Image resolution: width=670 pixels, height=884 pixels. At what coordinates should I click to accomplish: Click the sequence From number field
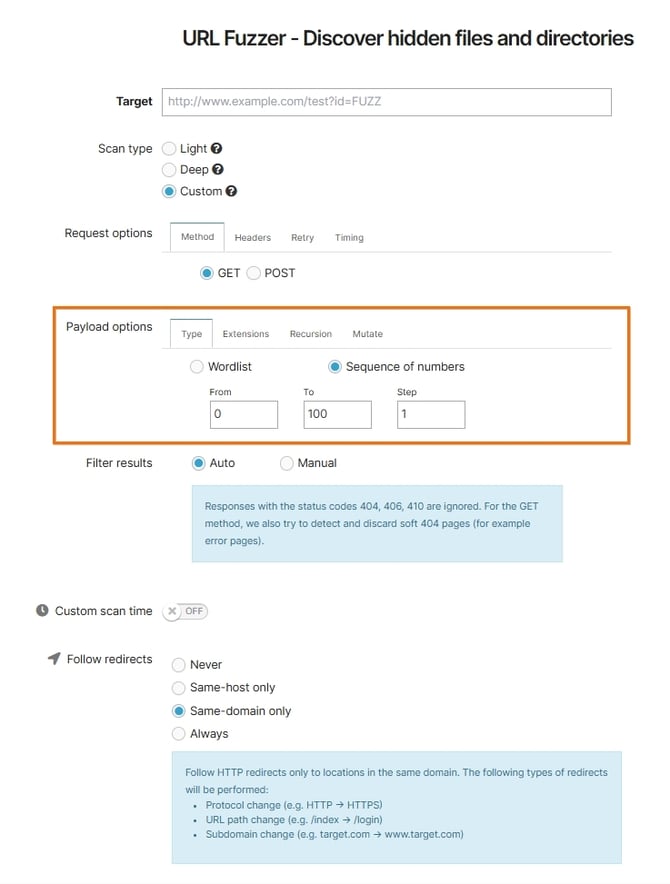coord(244,414)
